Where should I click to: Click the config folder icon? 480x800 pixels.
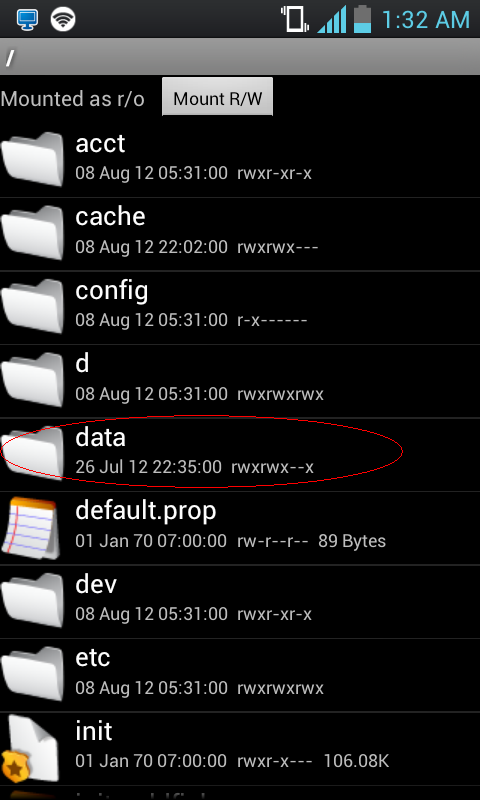point(32,306)
